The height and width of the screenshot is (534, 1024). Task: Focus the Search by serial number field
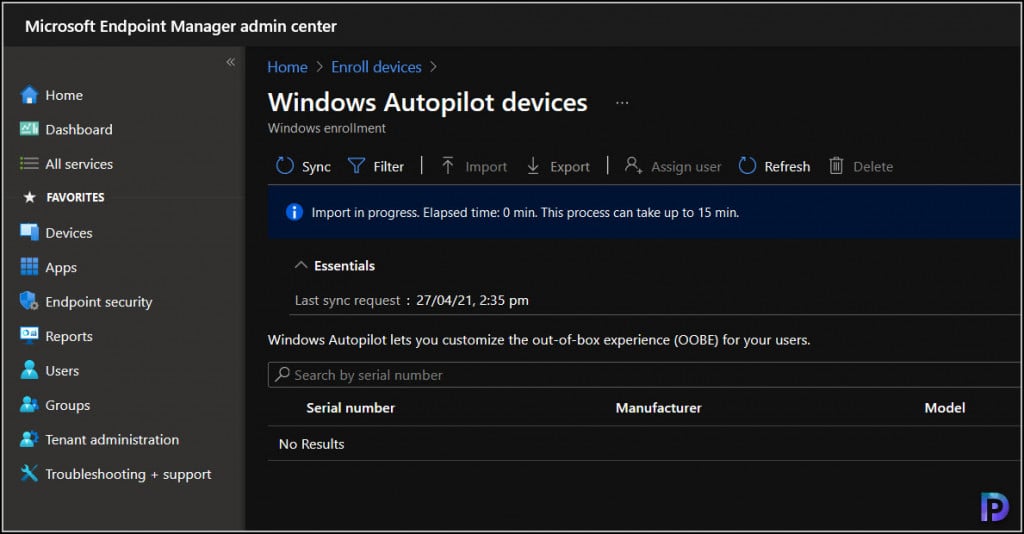coord(645,375)
